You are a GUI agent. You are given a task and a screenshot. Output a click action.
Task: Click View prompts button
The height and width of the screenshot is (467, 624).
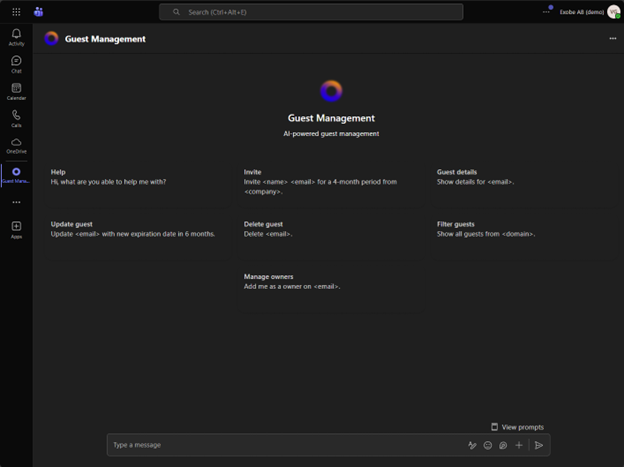[517, 427]
